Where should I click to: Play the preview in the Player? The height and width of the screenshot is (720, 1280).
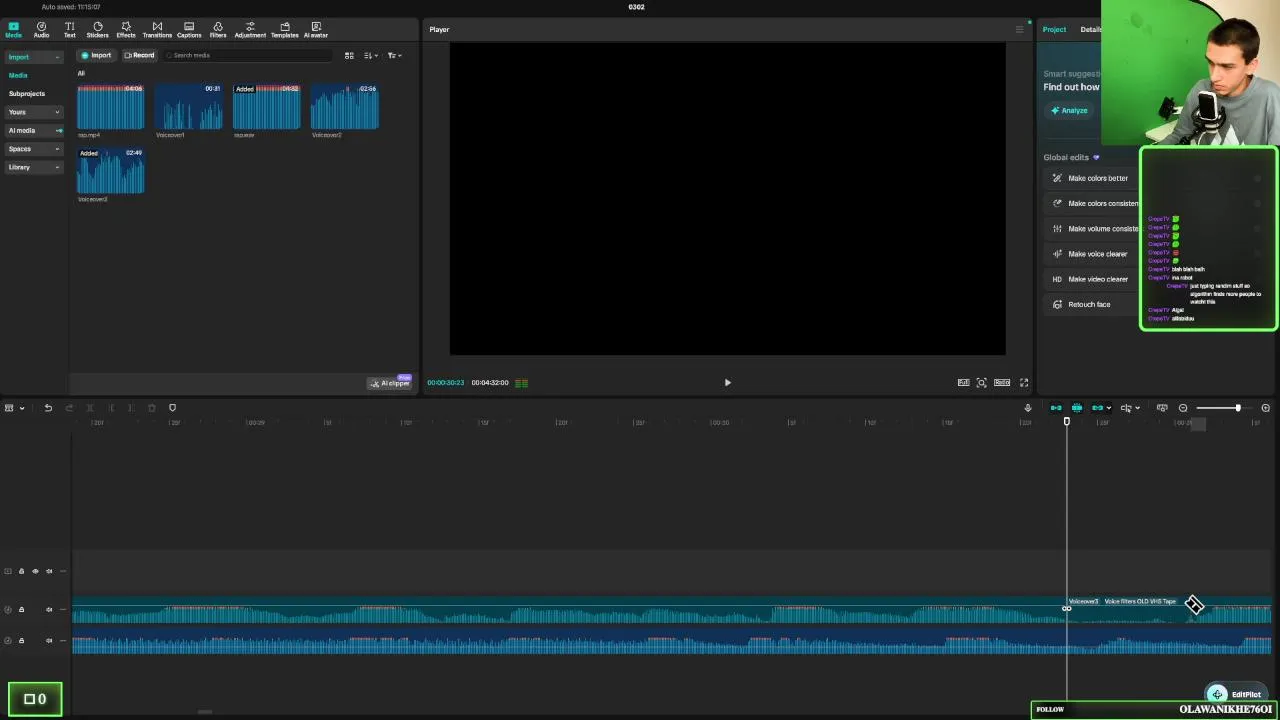click(727, 382)
